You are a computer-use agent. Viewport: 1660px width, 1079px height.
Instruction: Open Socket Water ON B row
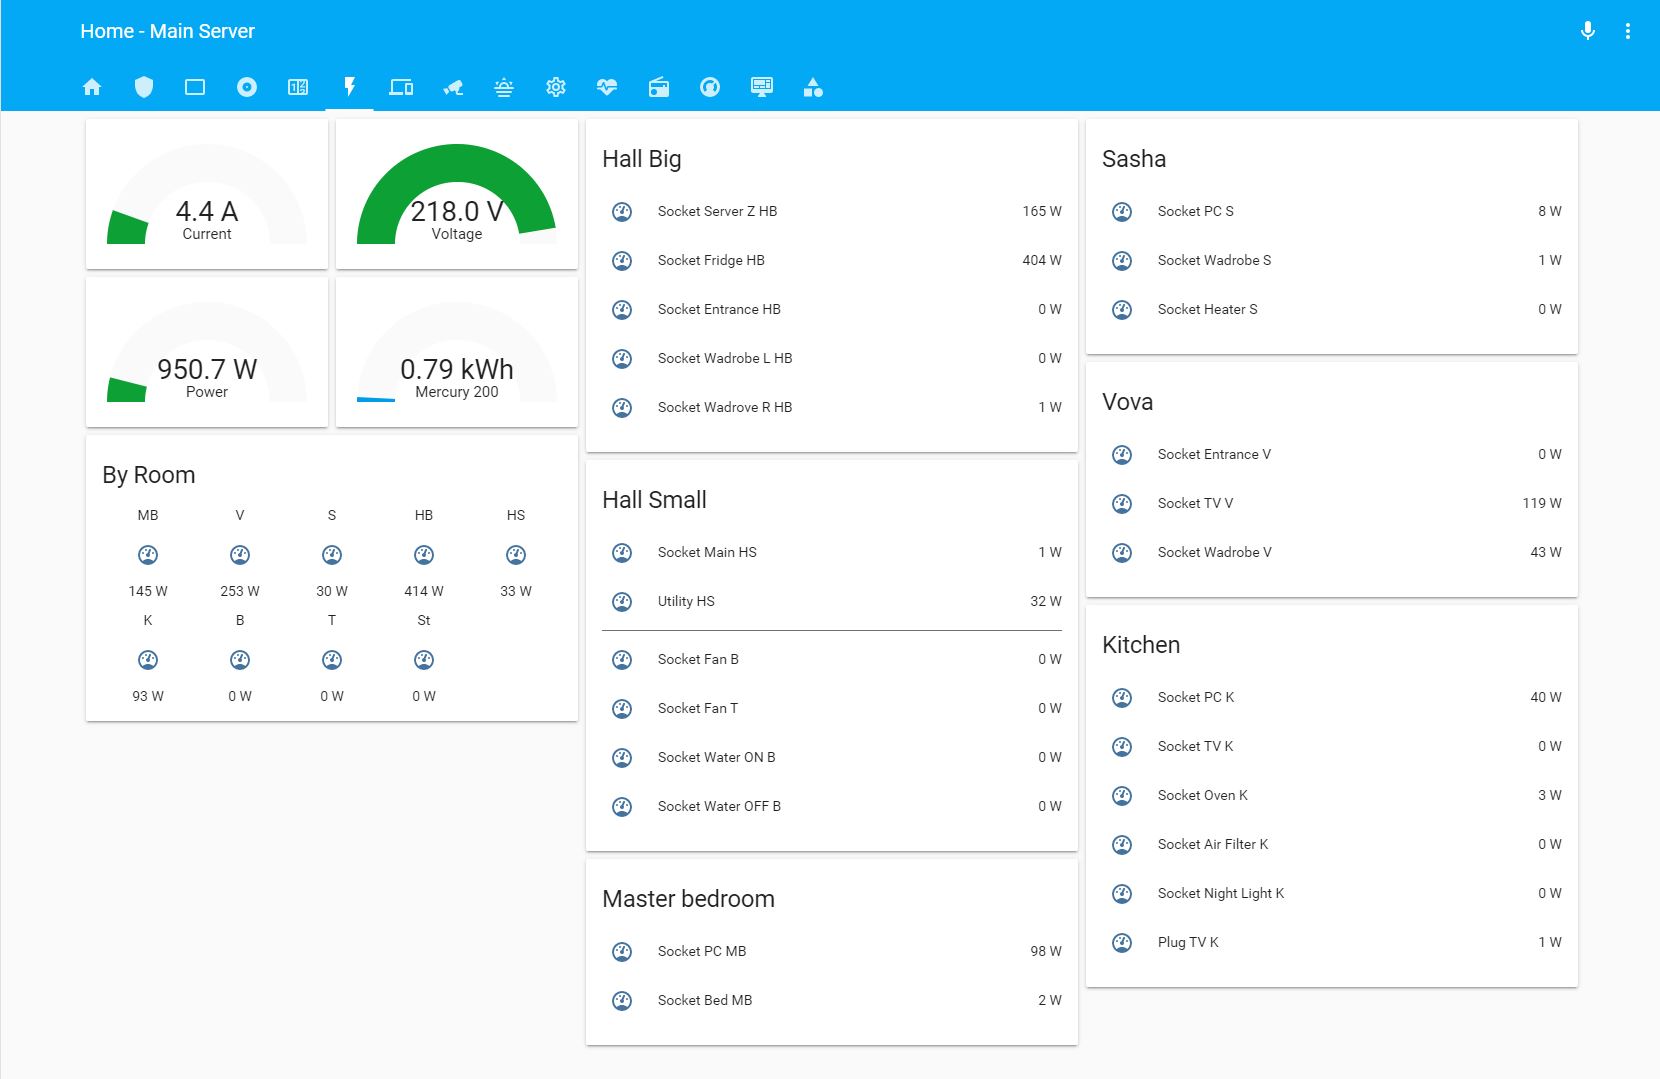pyautogui.click(x=832, y=757)
